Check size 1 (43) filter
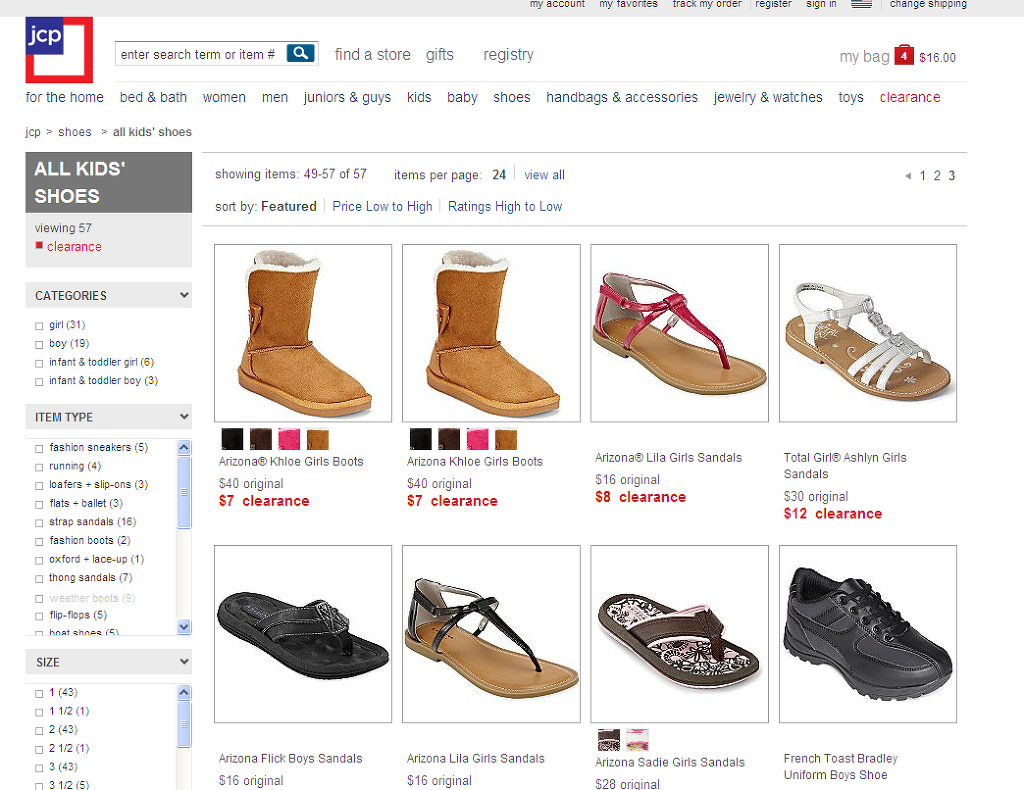Image resolution: width=1024 pixels, height=790 pixels. coord(39,693)
